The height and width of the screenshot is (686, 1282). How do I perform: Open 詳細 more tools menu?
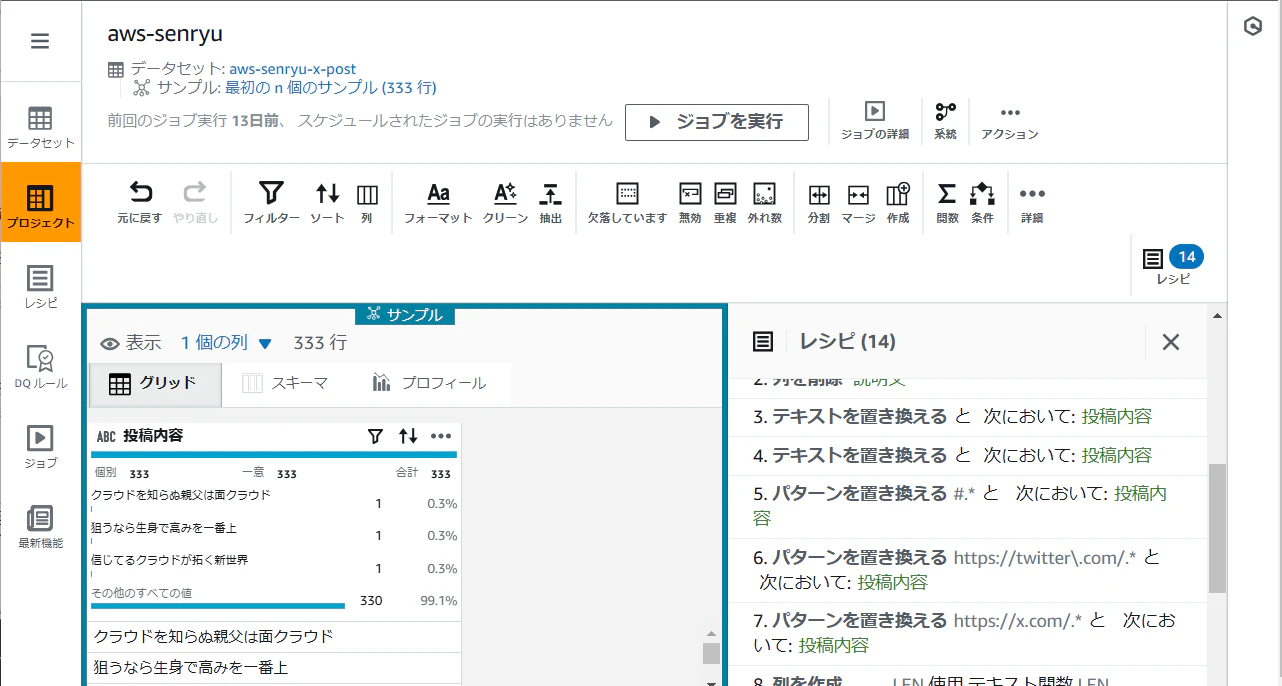[x=1032, y=202]
